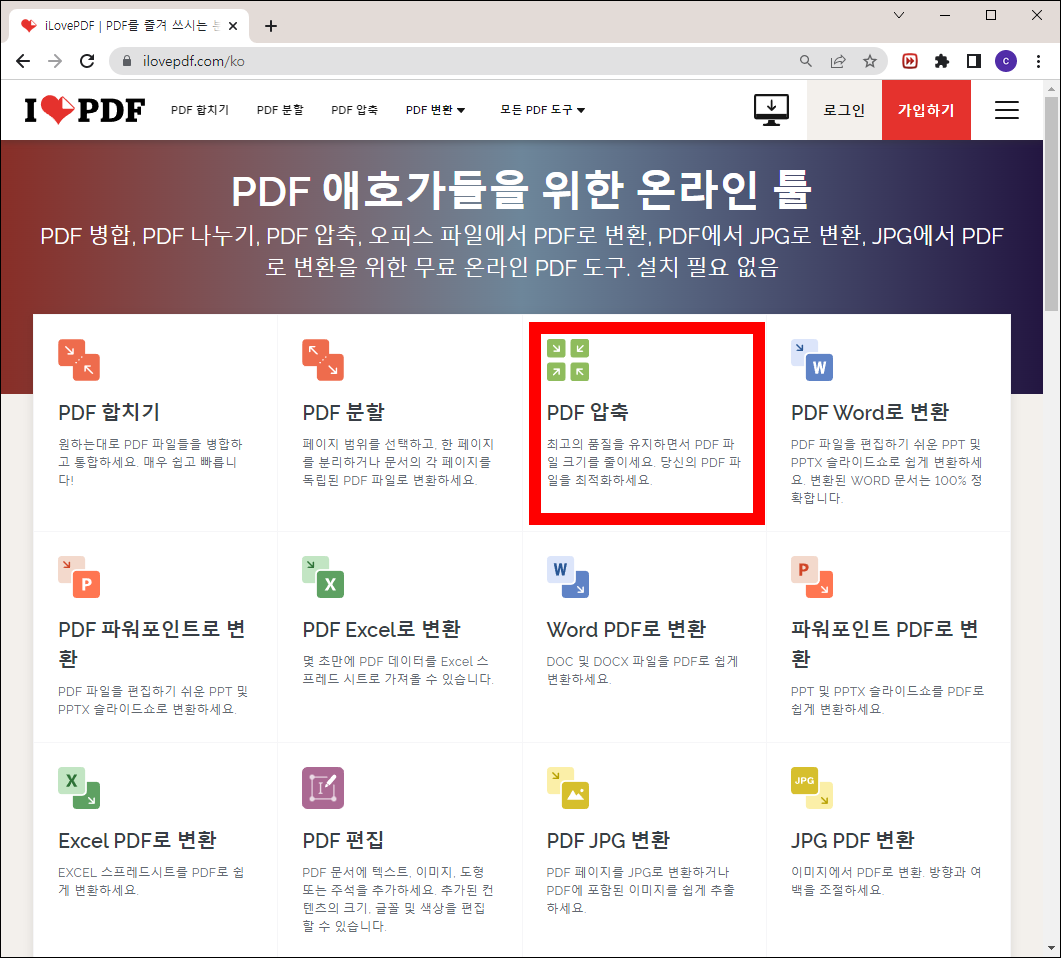Select the PDF Word로 변환 tool icon
The width and height of the screenshot is (1061, 958).
(812, 360)
